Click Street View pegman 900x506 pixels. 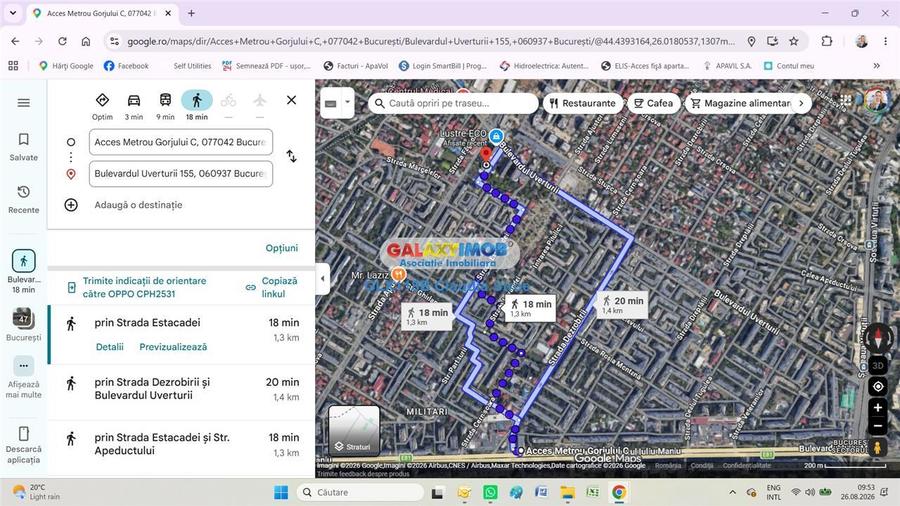pyautogui.click(x=878, y=447)
